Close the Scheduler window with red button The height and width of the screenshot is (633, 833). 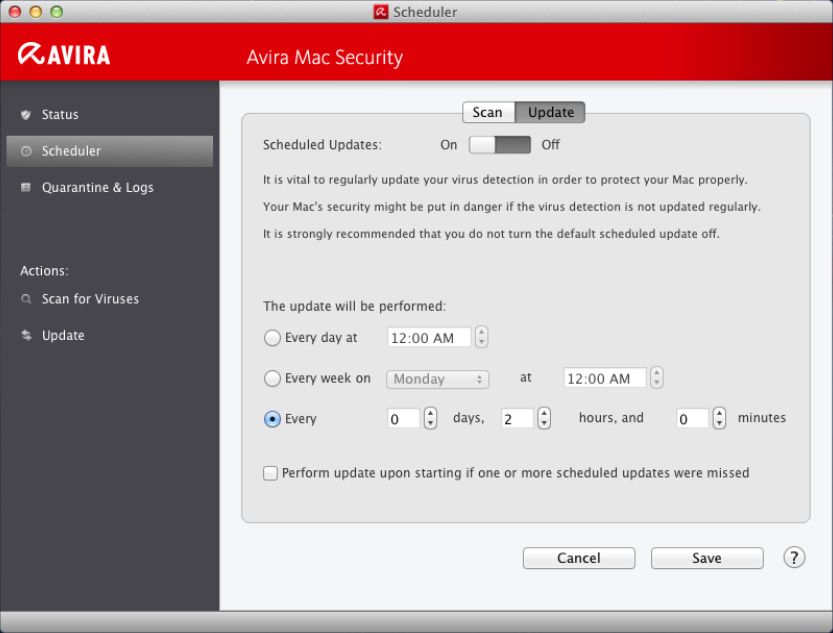pyautogui.click(x=15, y=12)
